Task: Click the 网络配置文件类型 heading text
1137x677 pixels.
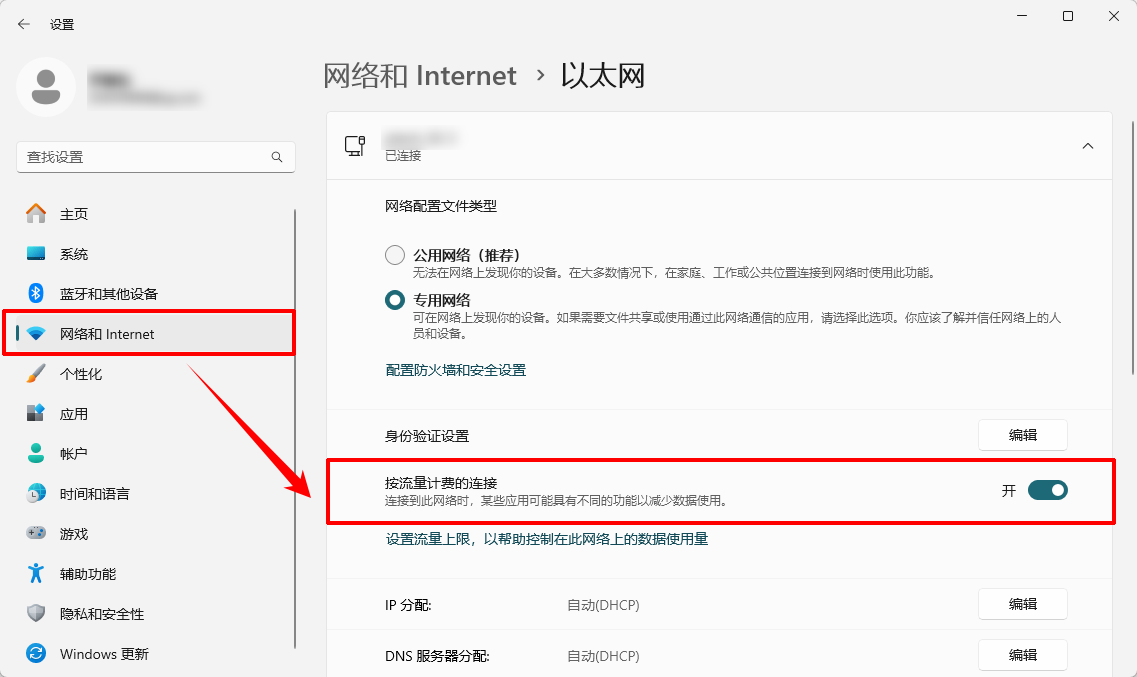Action: coord(441,207)
